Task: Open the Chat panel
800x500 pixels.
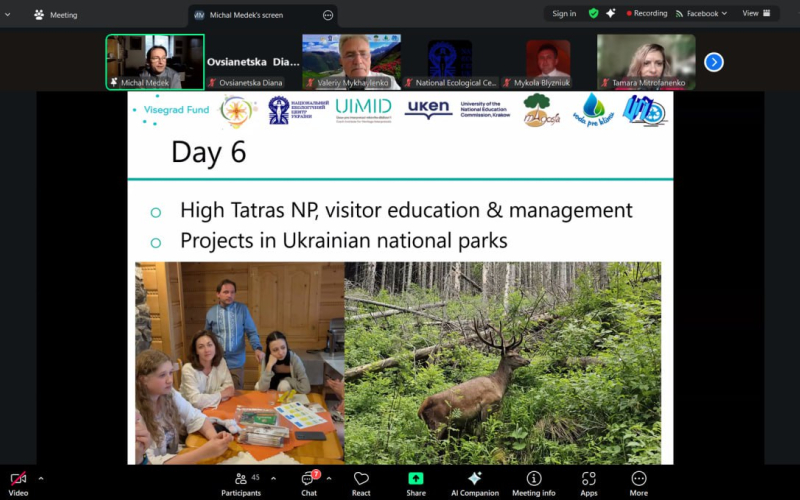Action: pyautogui.click(x=309, y=481)
